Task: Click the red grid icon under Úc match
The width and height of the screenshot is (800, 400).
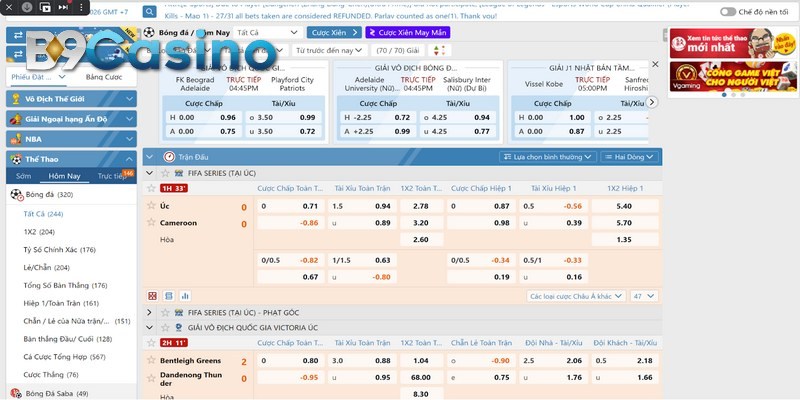Action: (x=153, y=296)
